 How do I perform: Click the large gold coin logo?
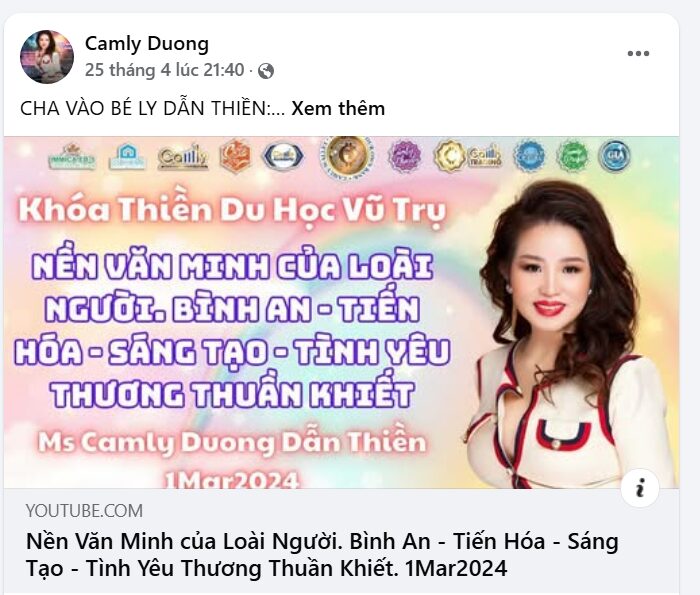(x=347, y=156)
